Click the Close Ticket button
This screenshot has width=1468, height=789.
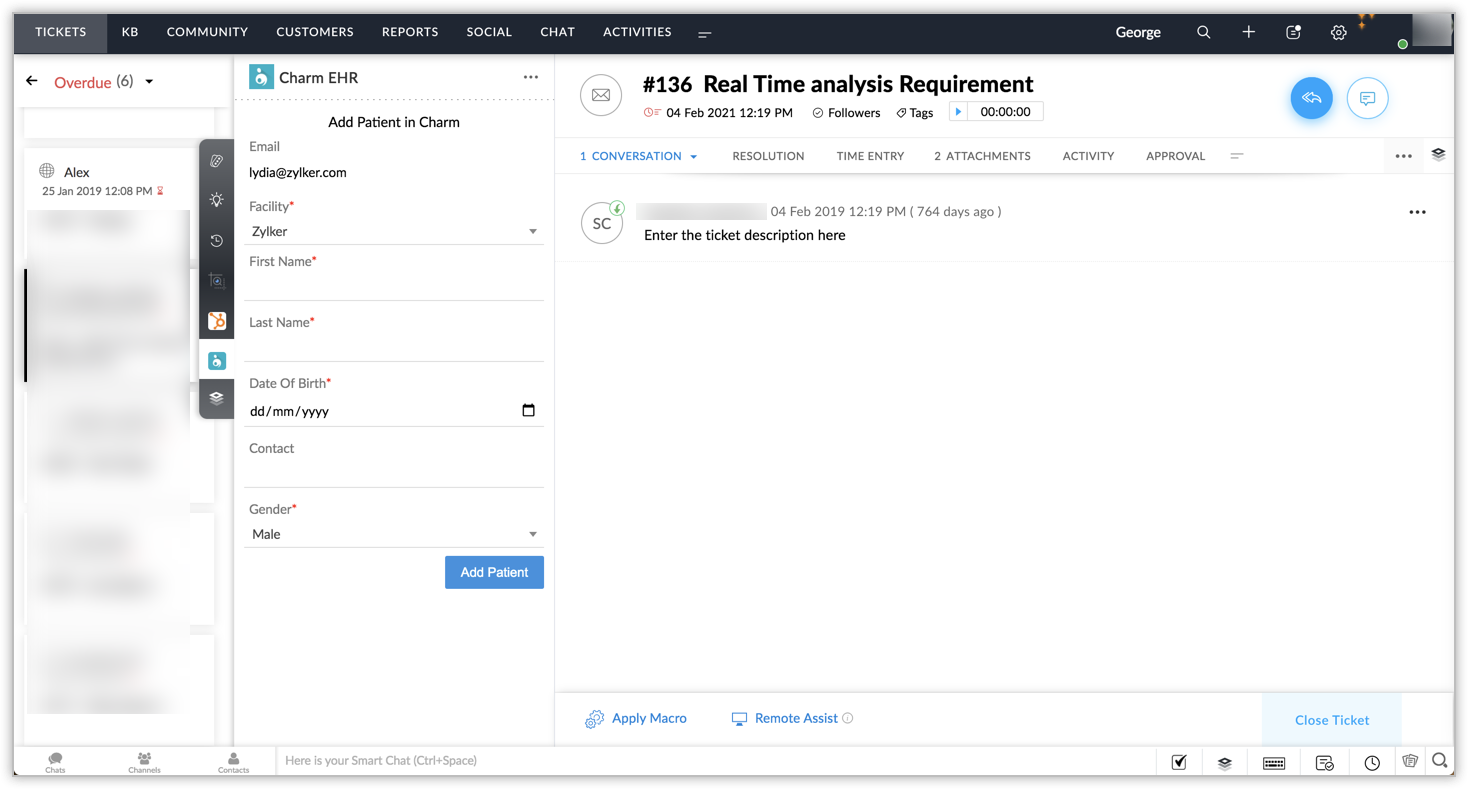tap(1332, 720)
